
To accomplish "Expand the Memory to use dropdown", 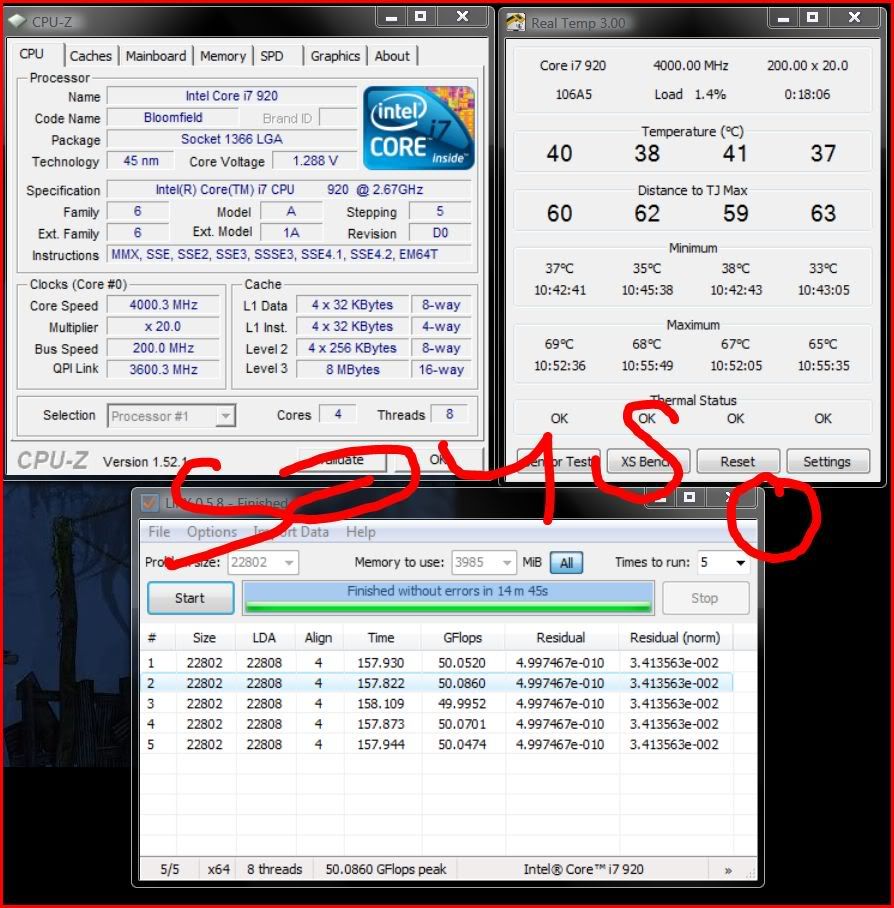I will coord(507,563).
